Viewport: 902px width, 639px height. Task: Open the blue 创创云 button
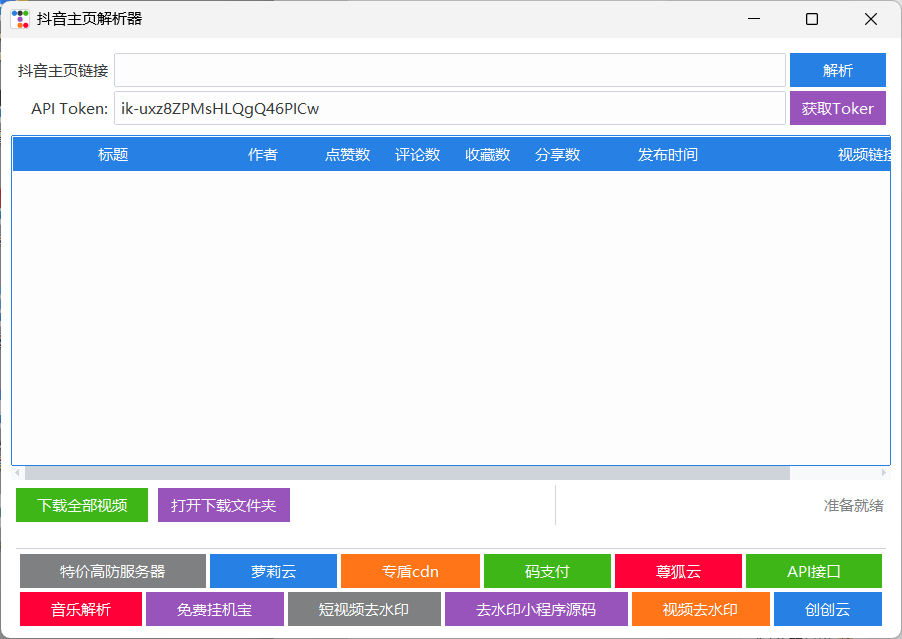coord(828,609)
